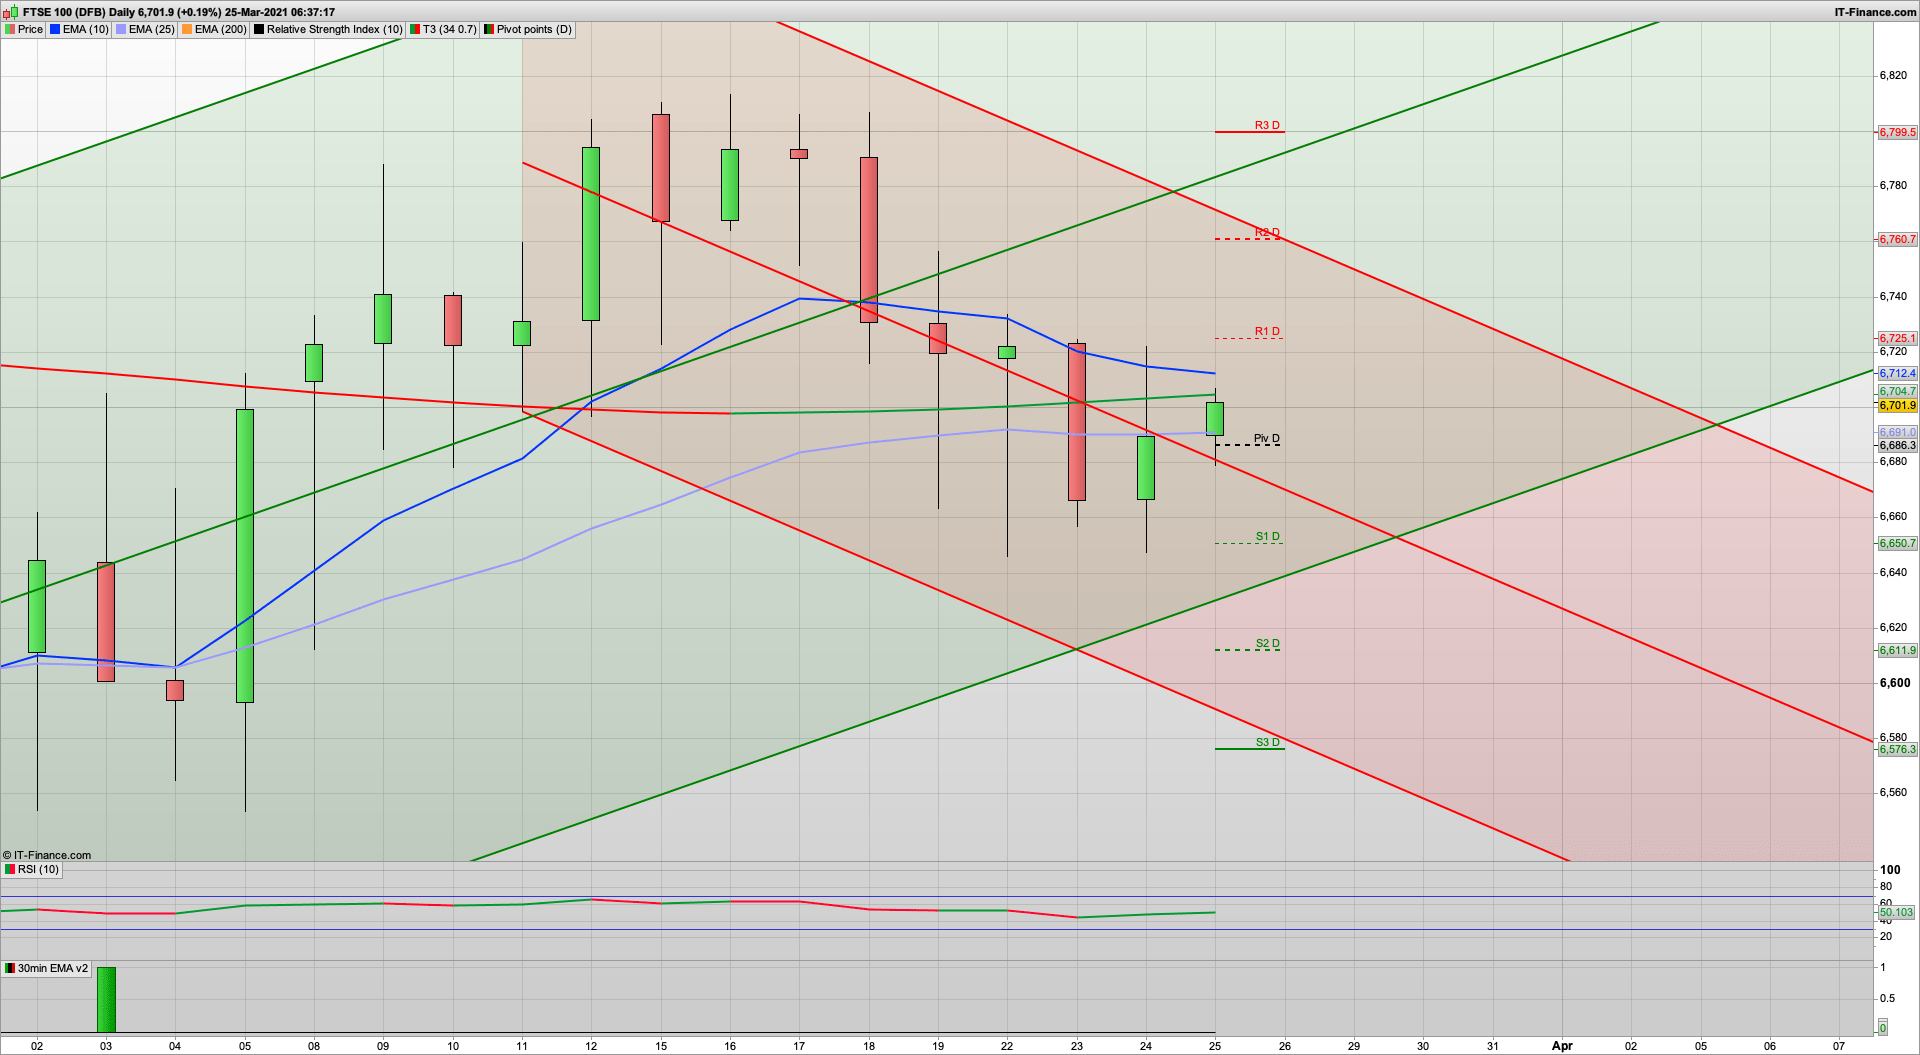Click the © IT-Finance.com copyright link
Viewport: 1920px width, 1055px height.
tap(48, 855)
